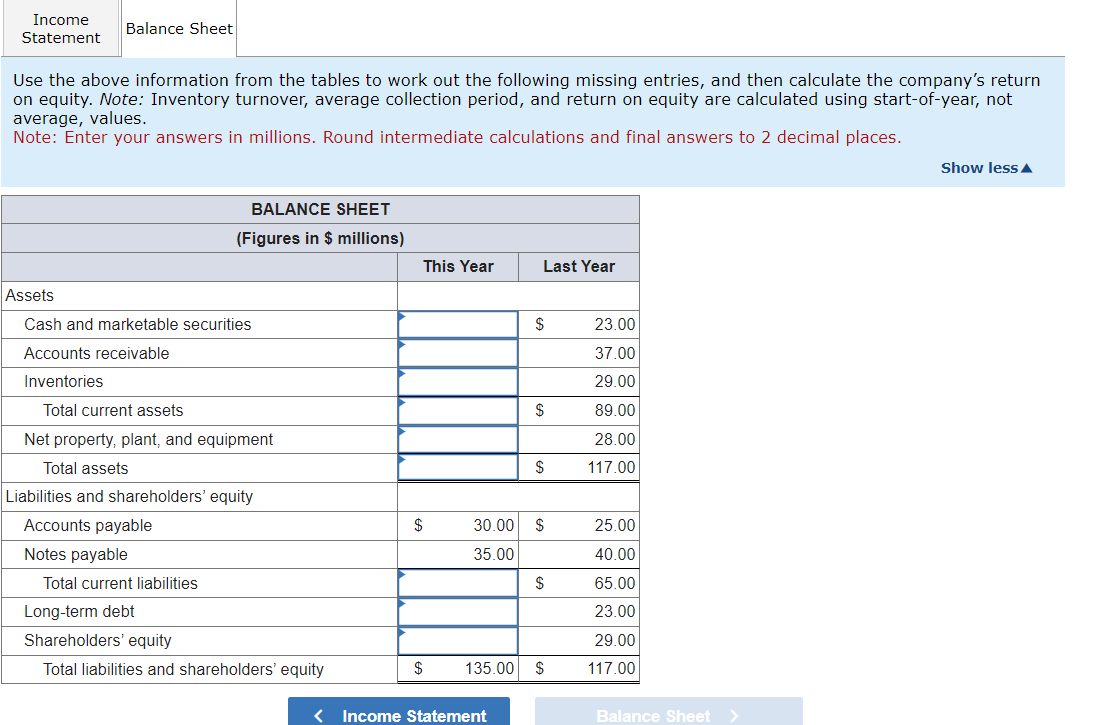Click the upward arrow beside Show less
1116x725 pixels.
tap(1028, 167)
